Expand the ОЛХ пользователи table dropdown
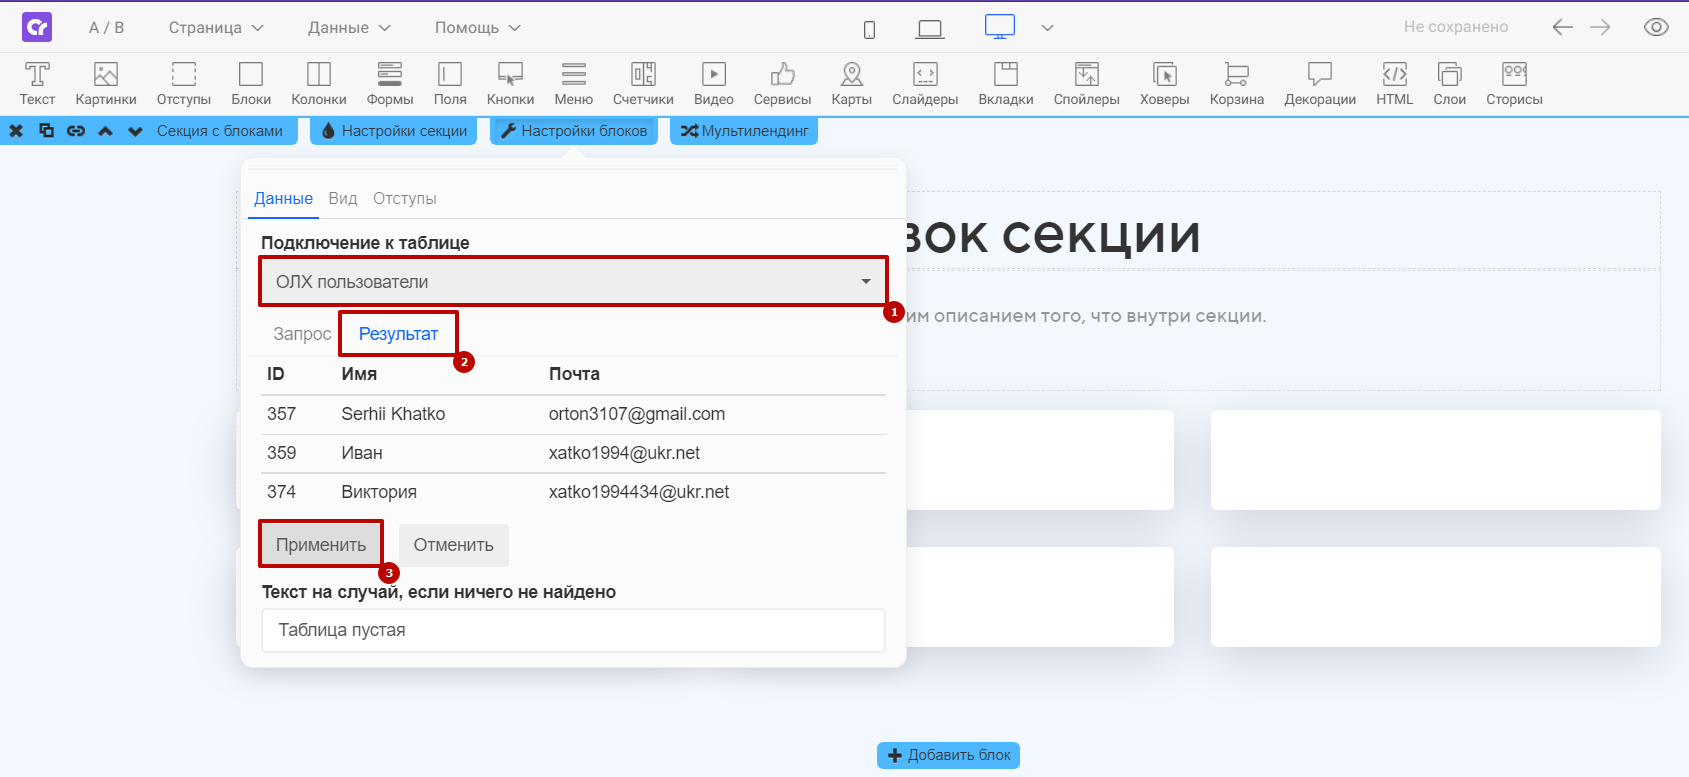The height and width of the screenshot is (777, 1689). (x=573, y=282)
